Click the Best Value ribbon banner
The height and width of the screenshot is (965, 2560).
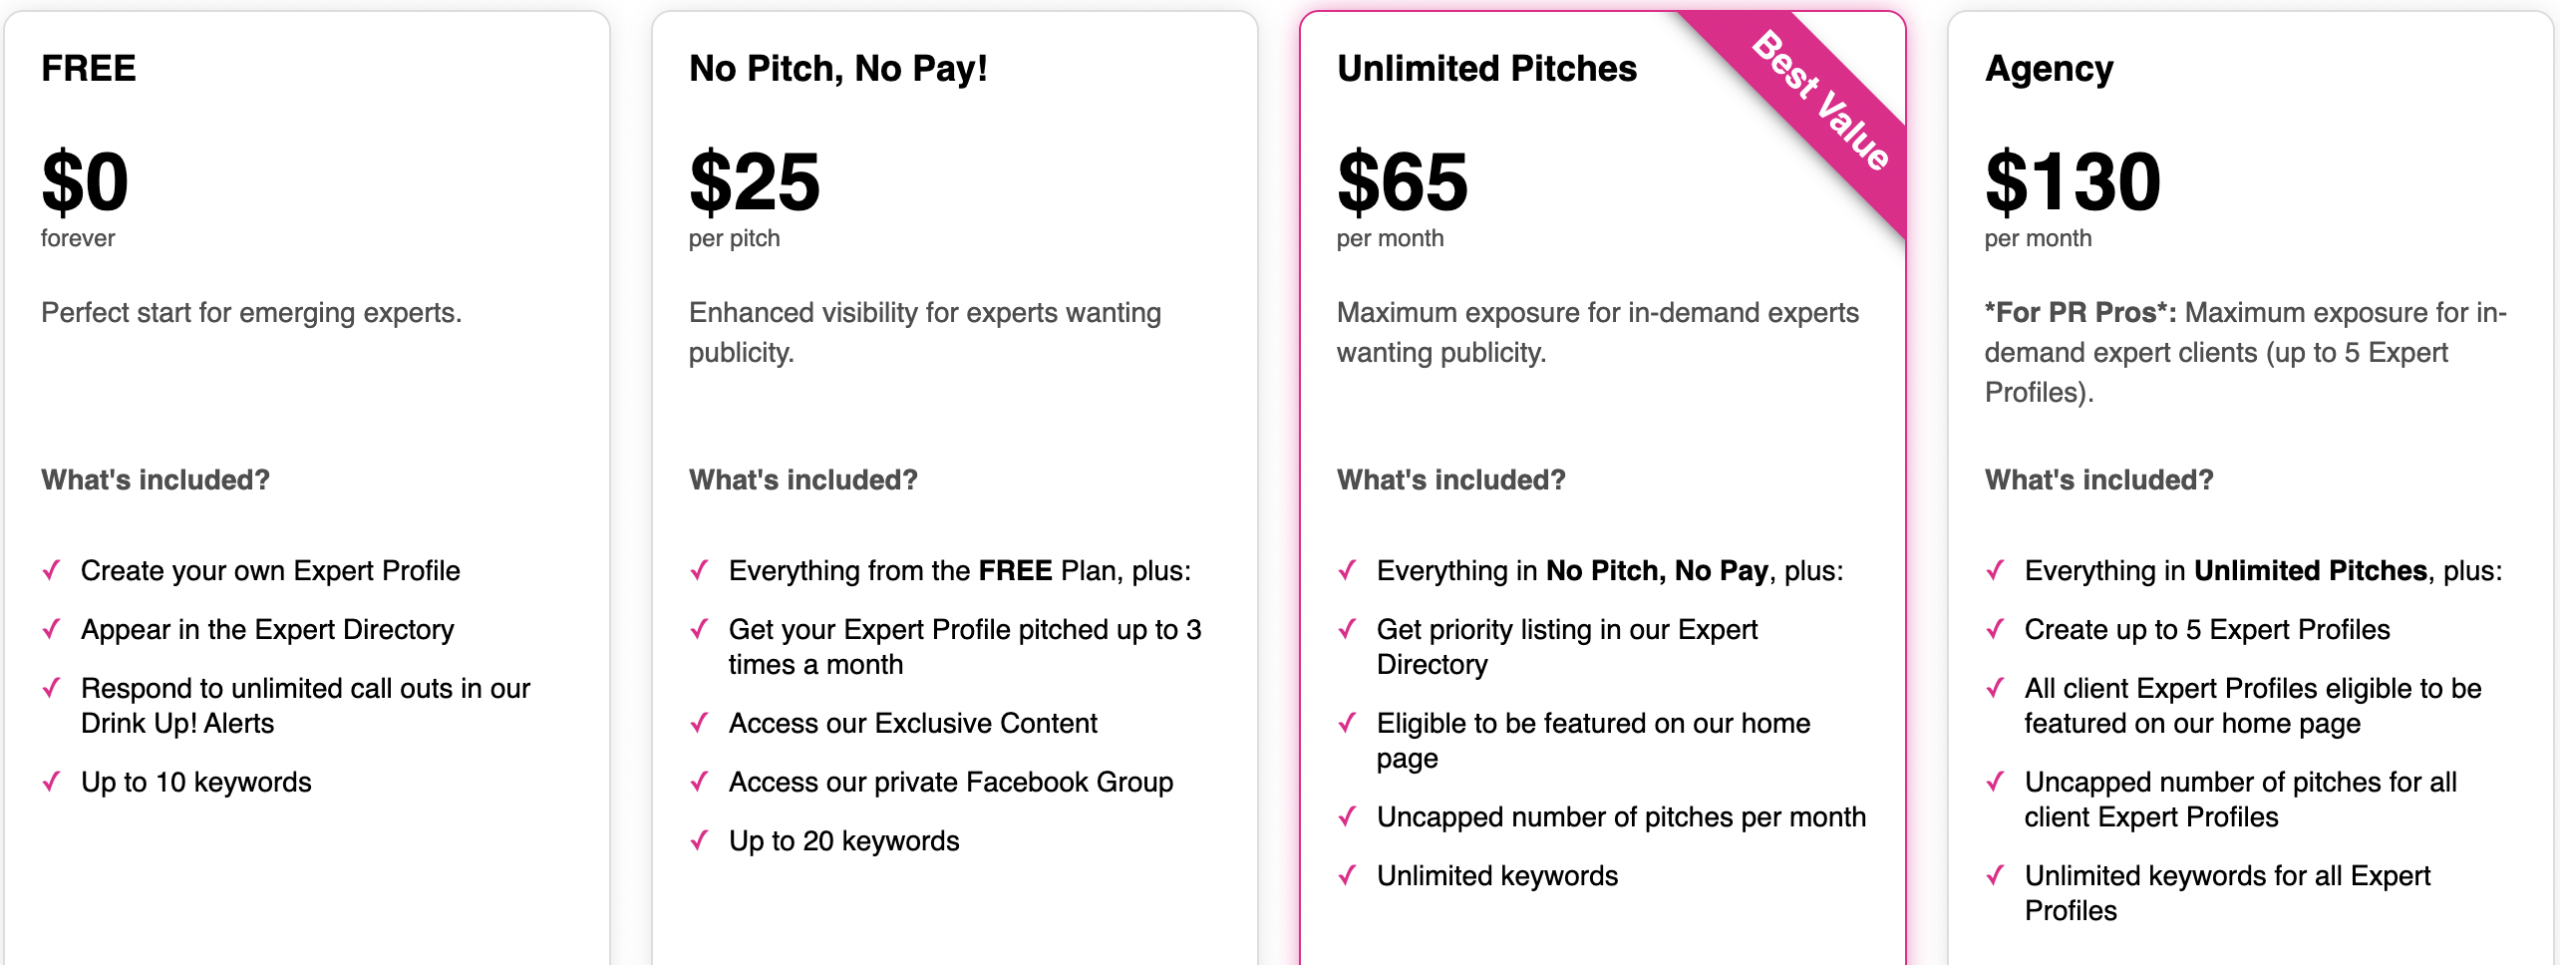click(x=1822, y=102)
